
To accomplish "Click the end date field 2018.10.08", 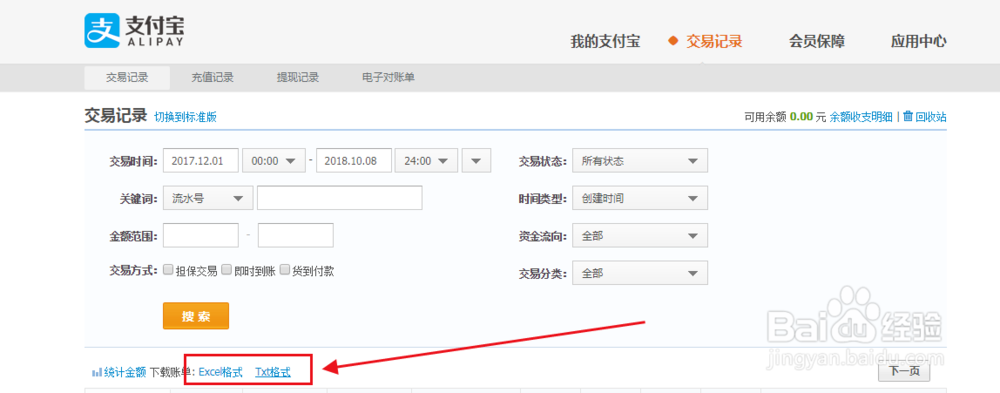I will (354, 161).
